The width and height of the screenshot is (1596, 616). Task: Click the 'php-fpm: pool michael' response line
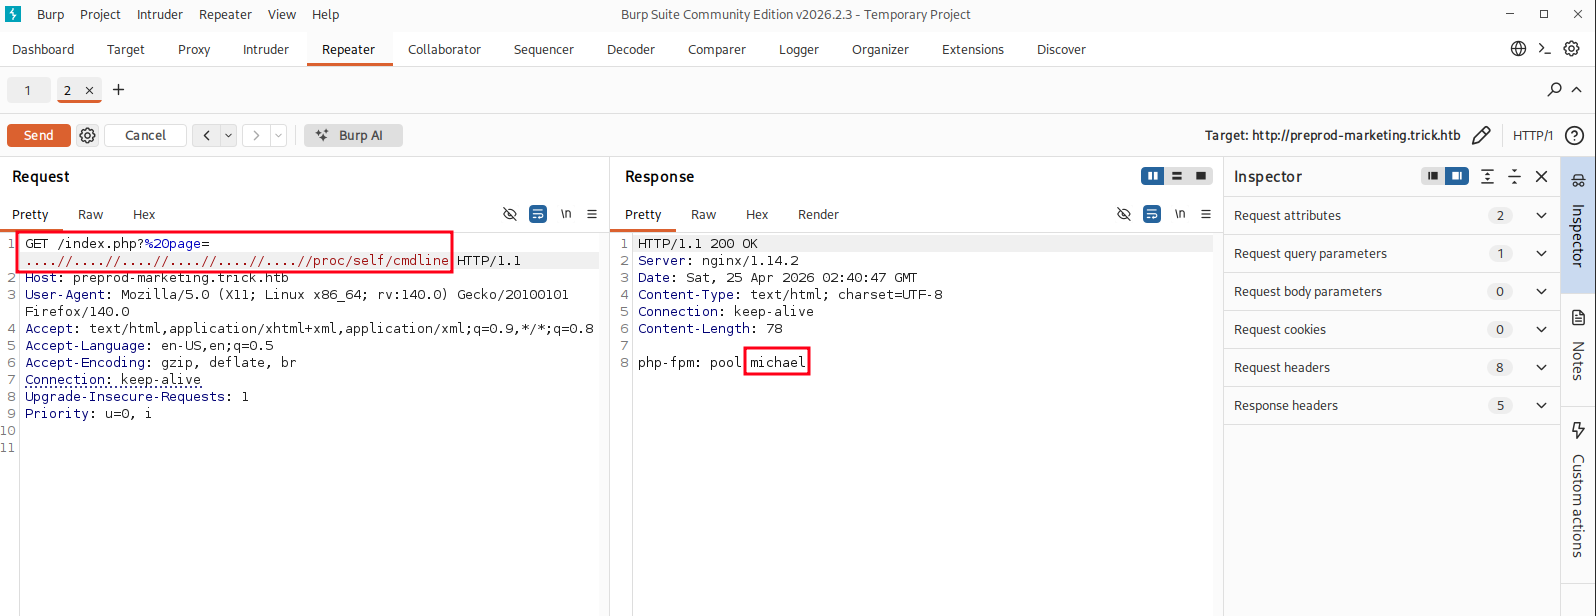click(721, 362)
